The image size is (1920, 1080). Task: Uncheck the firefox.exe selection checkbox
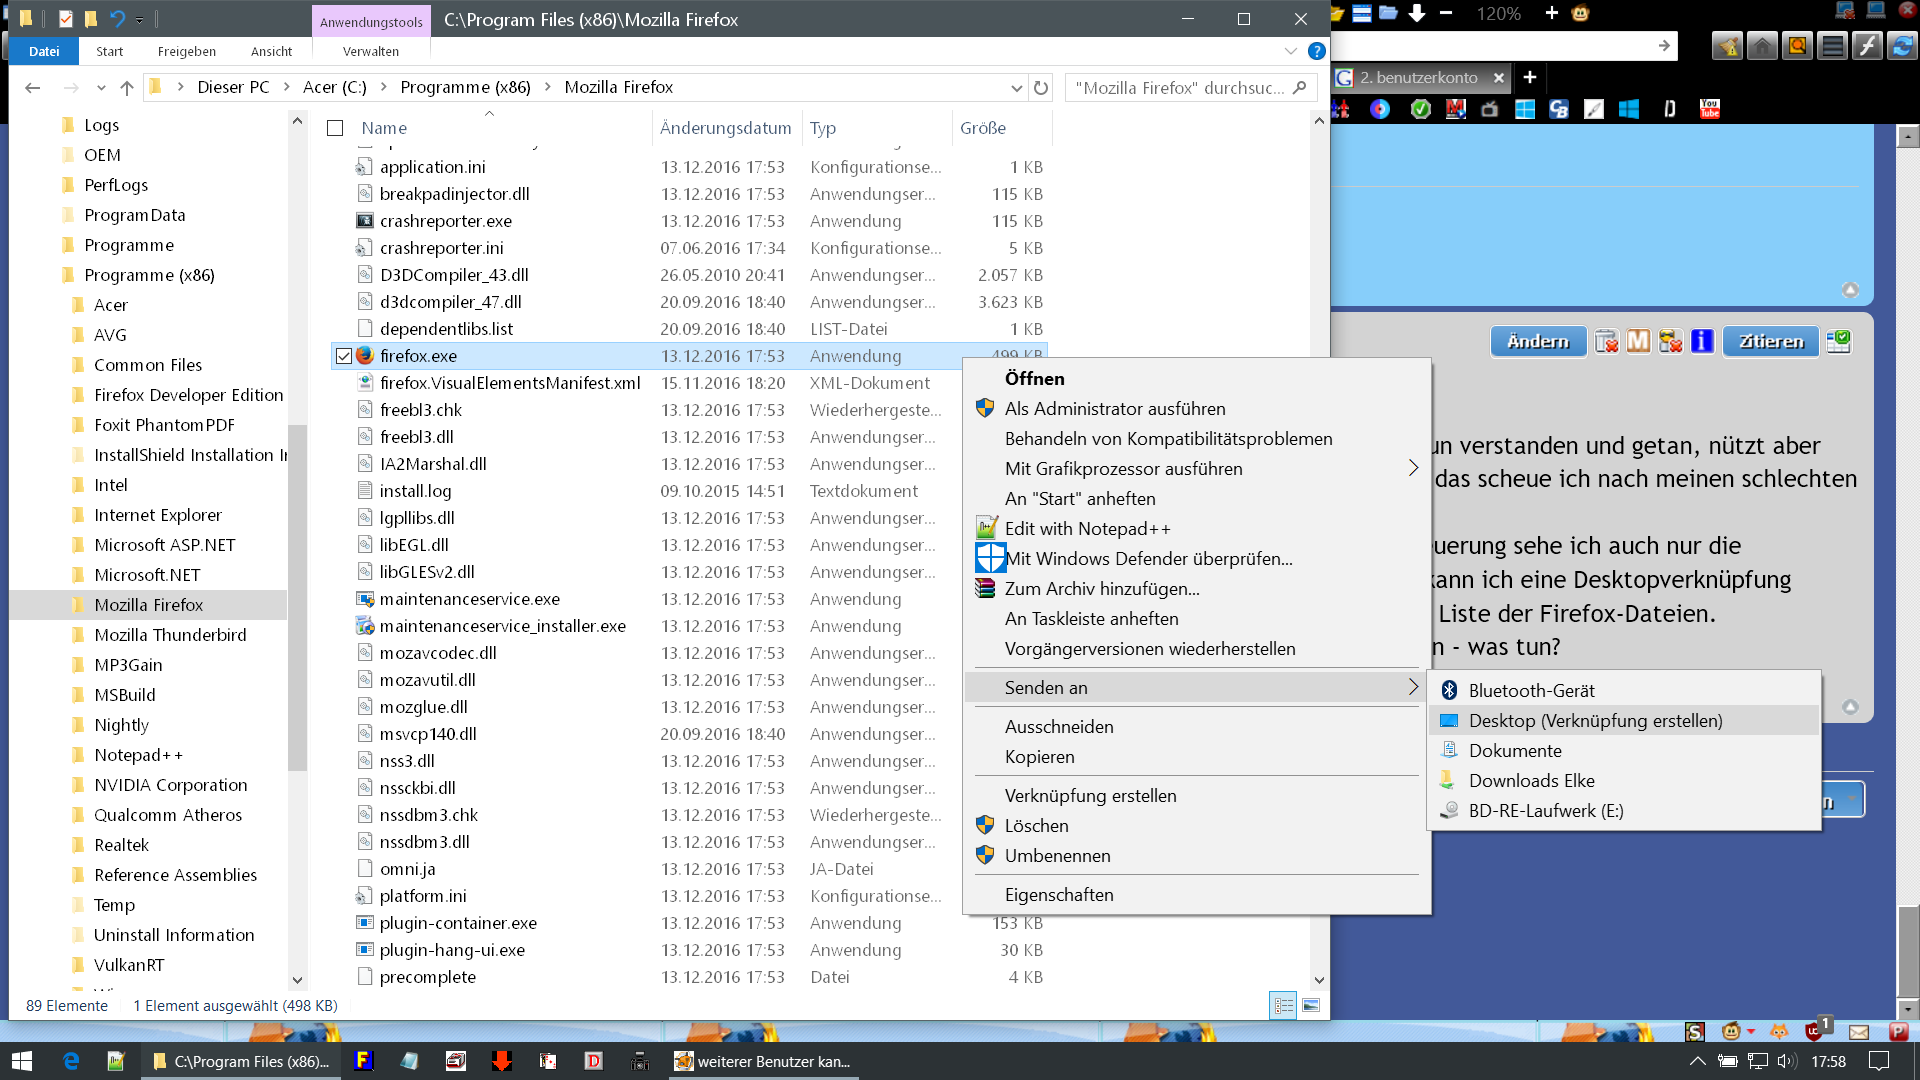click(344, 356)
